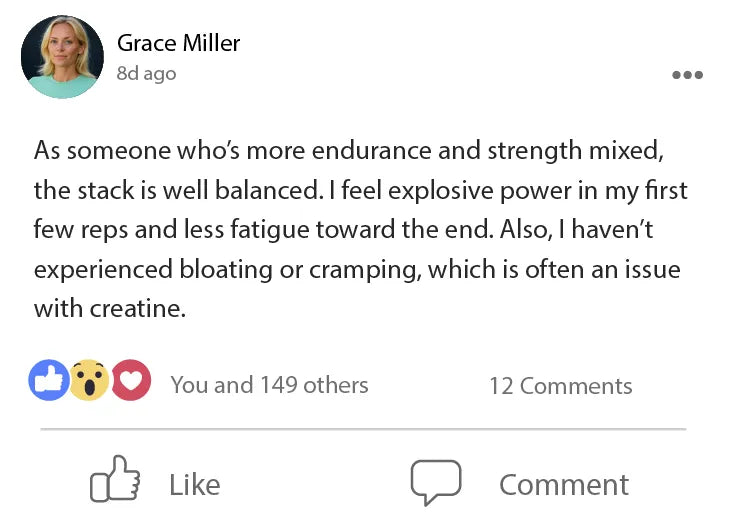The height and width of the screenshot is (532, 729).
Task: Click the blue thumbs-up reaction icon
Action: pos(49,381)
